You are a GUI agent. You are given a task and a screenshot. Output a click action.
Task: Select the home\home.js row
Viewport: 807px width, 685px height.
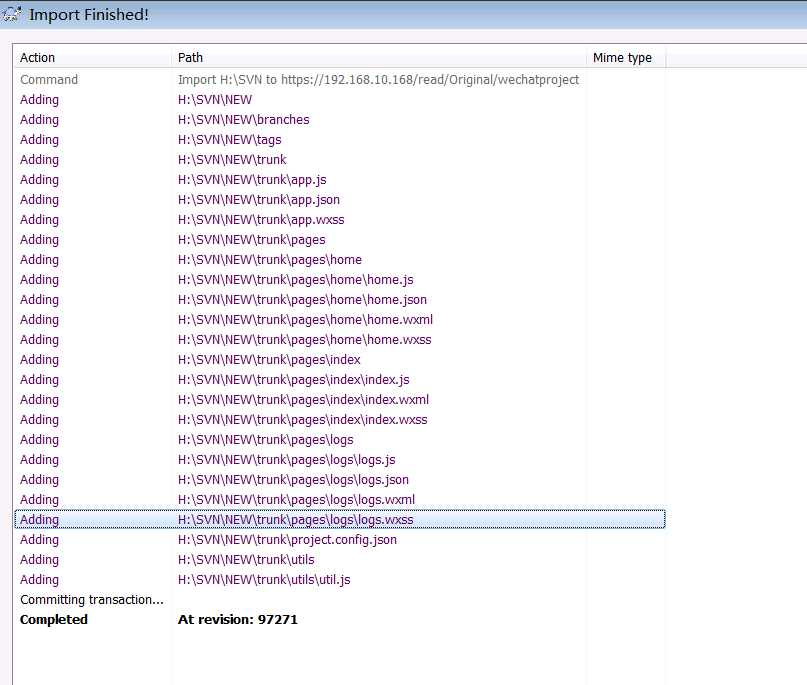pyautogui.click(x=340, y=280)
